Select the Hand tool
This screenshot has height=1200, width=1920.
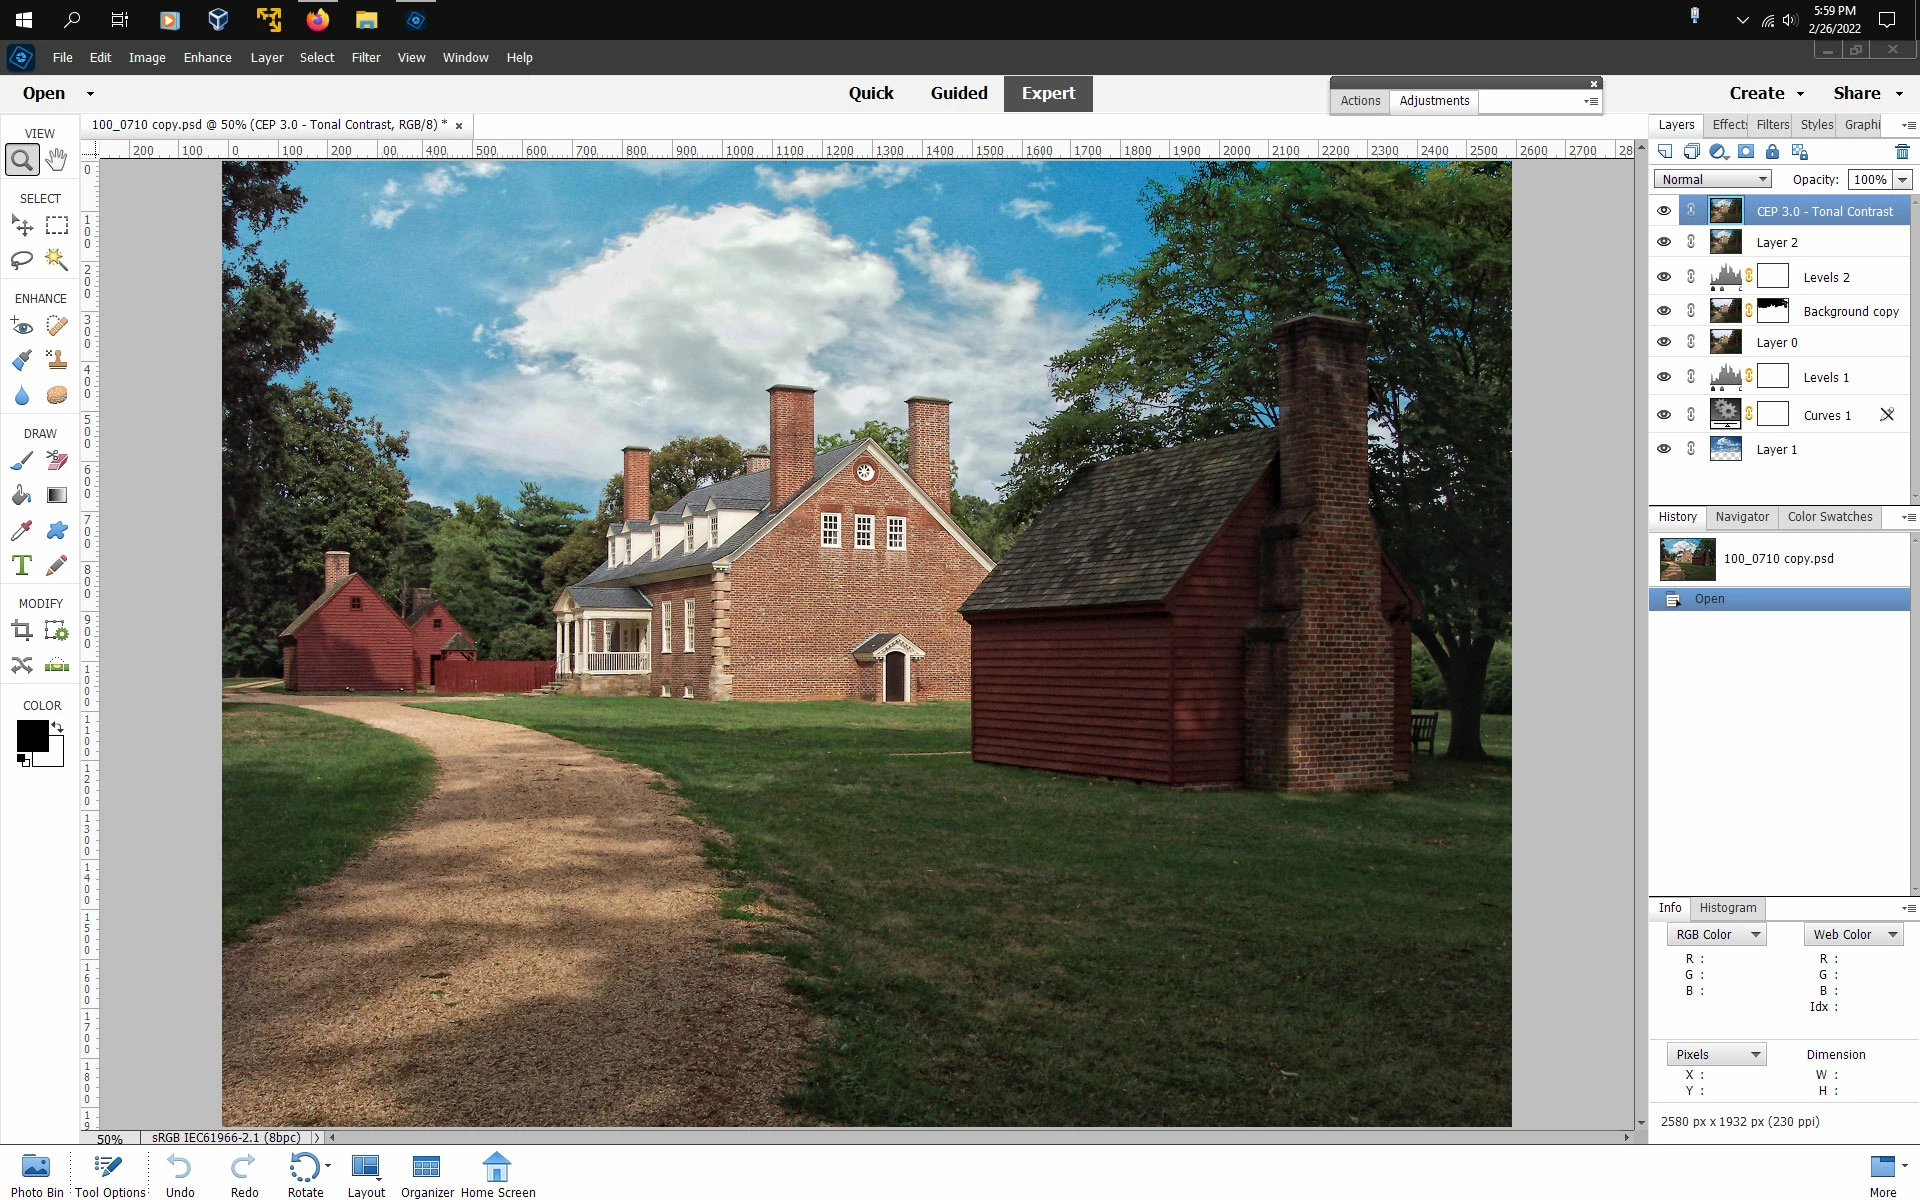pyautogui.click(x=57, y=159)
